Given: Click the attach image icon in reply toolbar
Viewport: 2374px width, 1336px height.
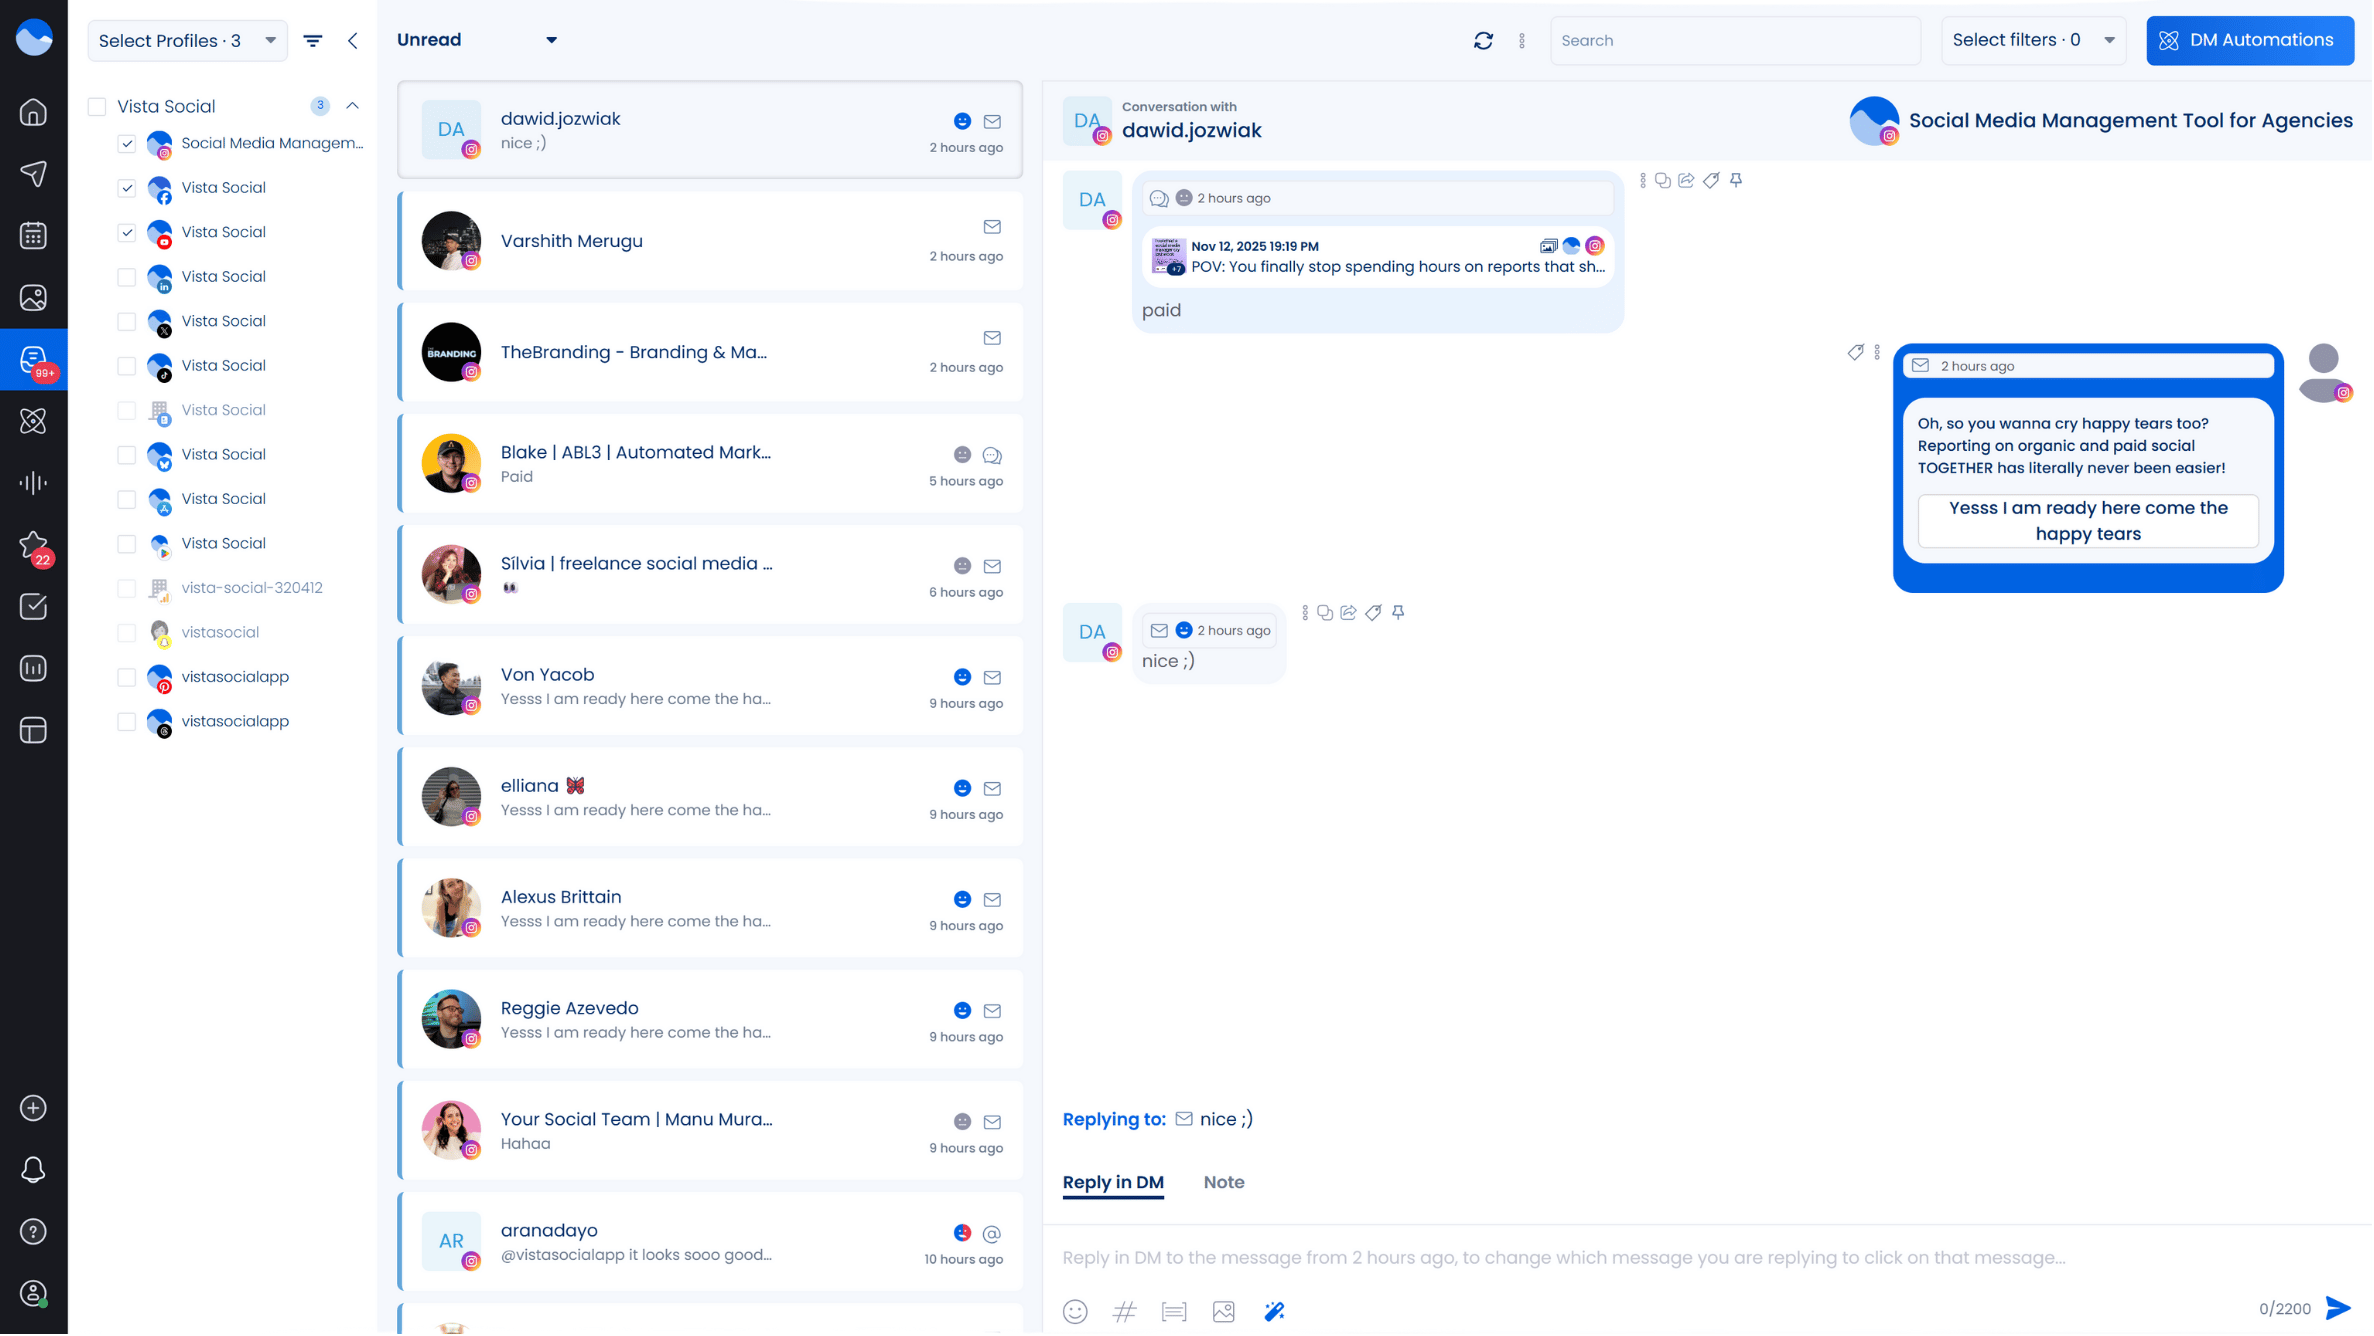Looking at the screenshot, I should click(1224, 1312).
